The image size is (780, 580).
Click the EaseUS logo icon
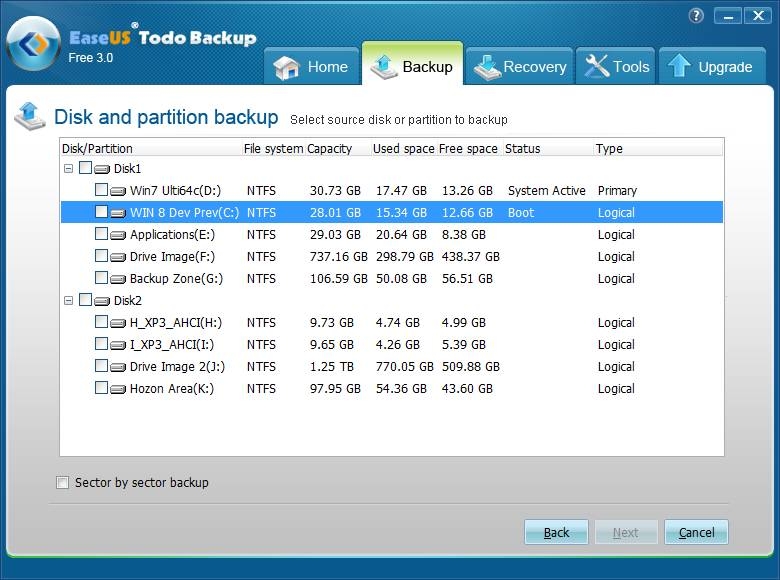coord(34,44)
